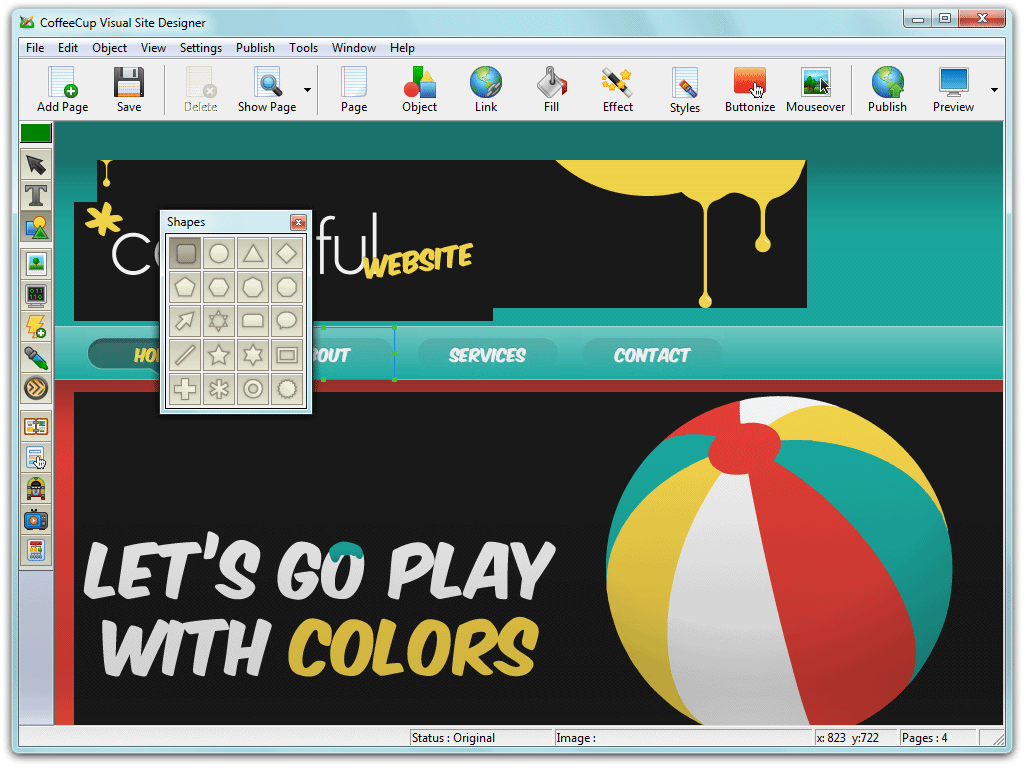Open the Preview dropdown arrow

click(x=993, y=88)
